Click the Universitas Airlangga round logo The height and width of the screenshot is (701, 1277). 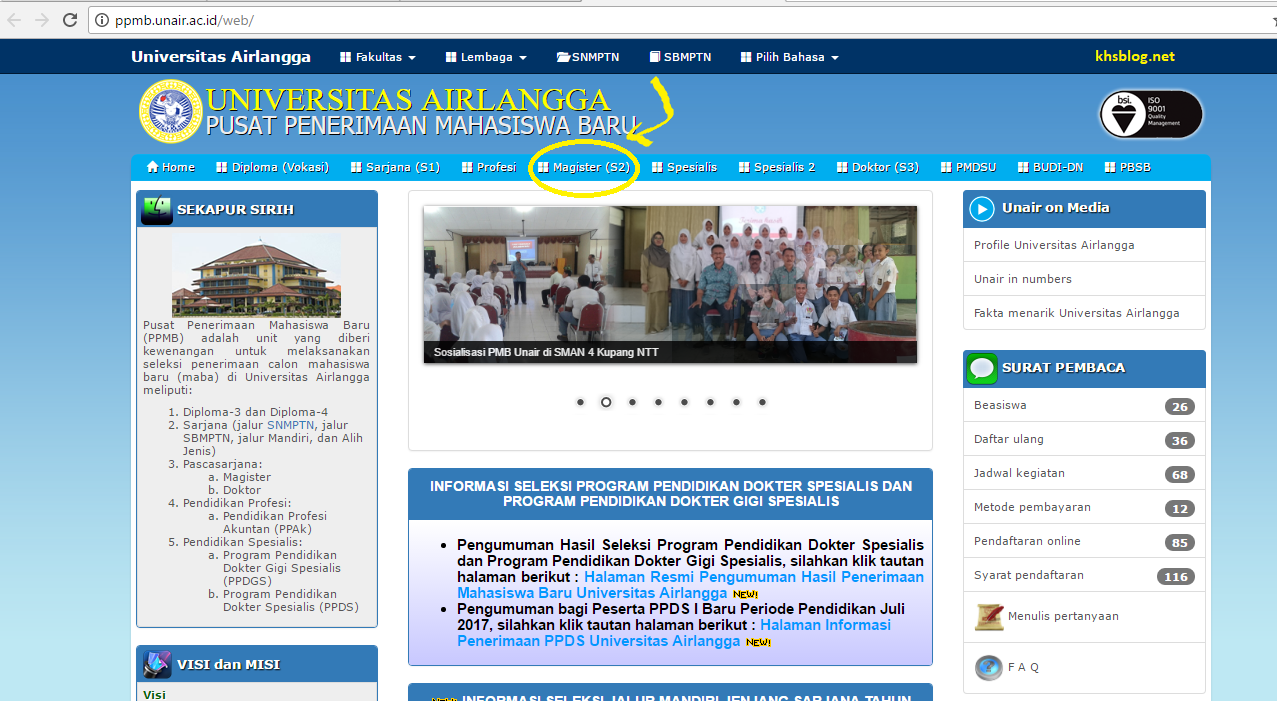point(169,112)
